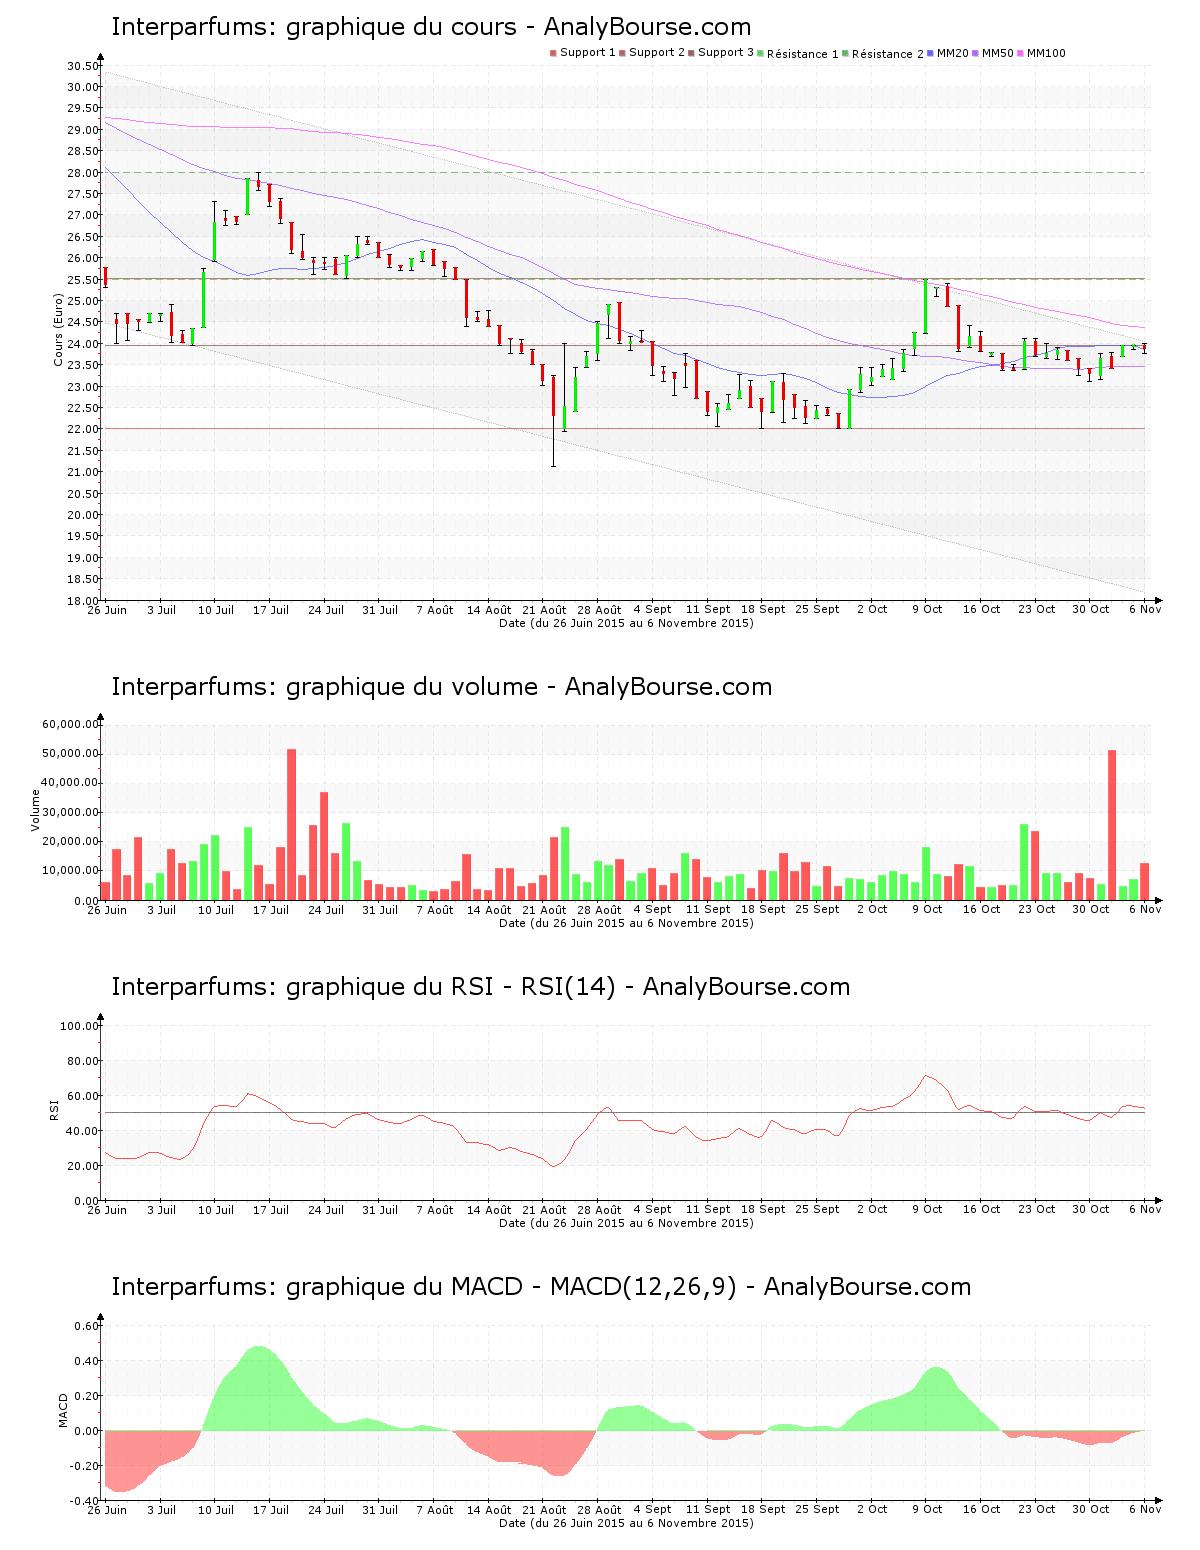Click the -0.40 value on MACD axis
Image resolution: width=1200 pixels, height=1550 pixels.
85,1501
